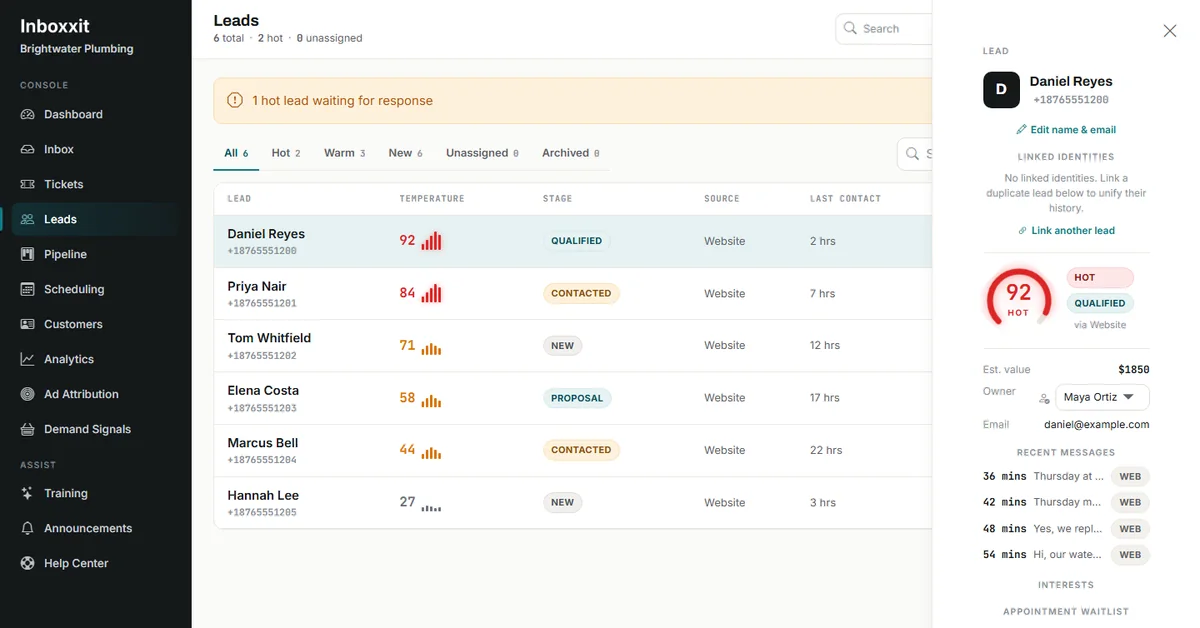Screen dimensions: 1200x628
Task: Click NEW stage badge for Tom Whitfield
Action: [x=563, y=345]
